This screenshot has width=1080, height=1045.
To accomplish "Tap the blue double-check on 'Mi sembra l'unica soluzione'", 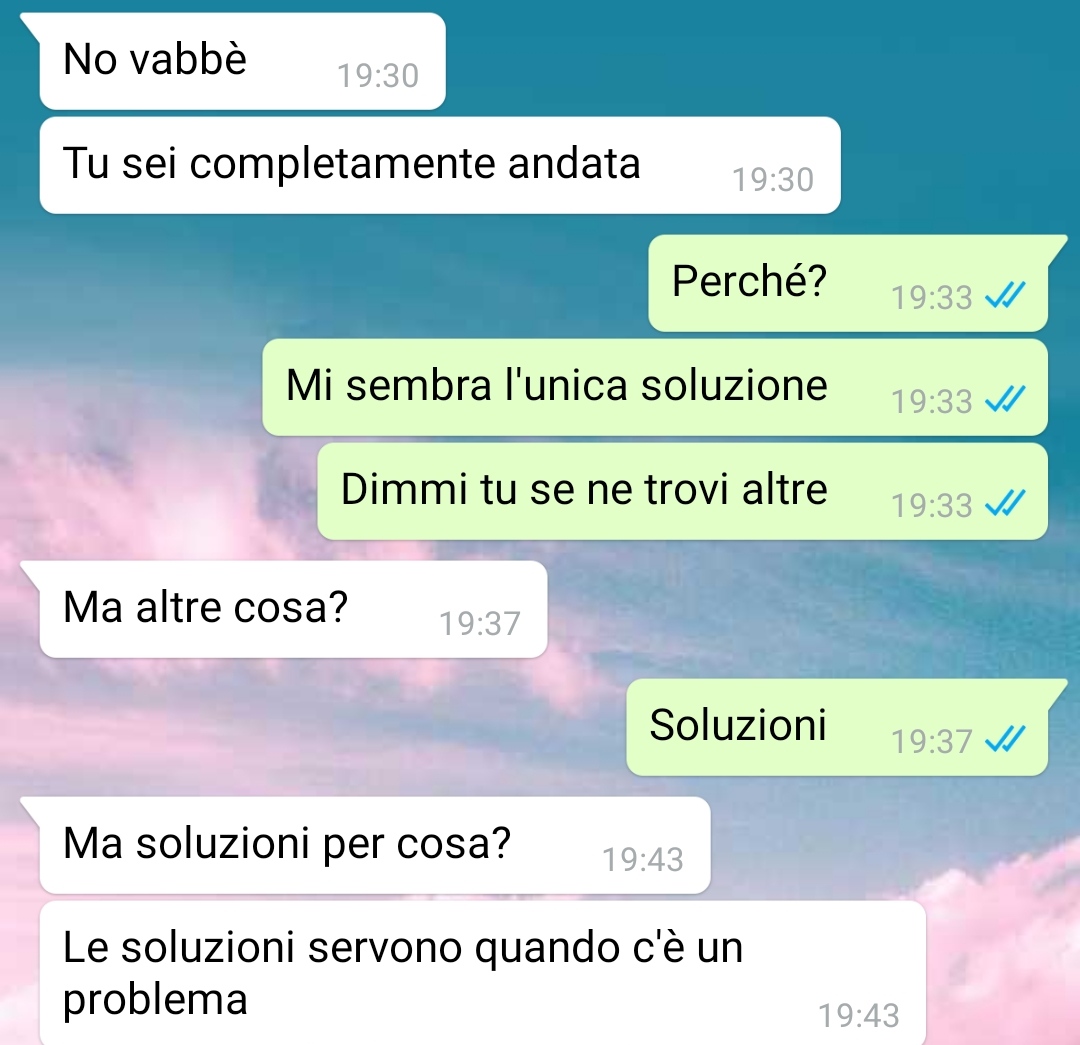I will pos(1005,400).
